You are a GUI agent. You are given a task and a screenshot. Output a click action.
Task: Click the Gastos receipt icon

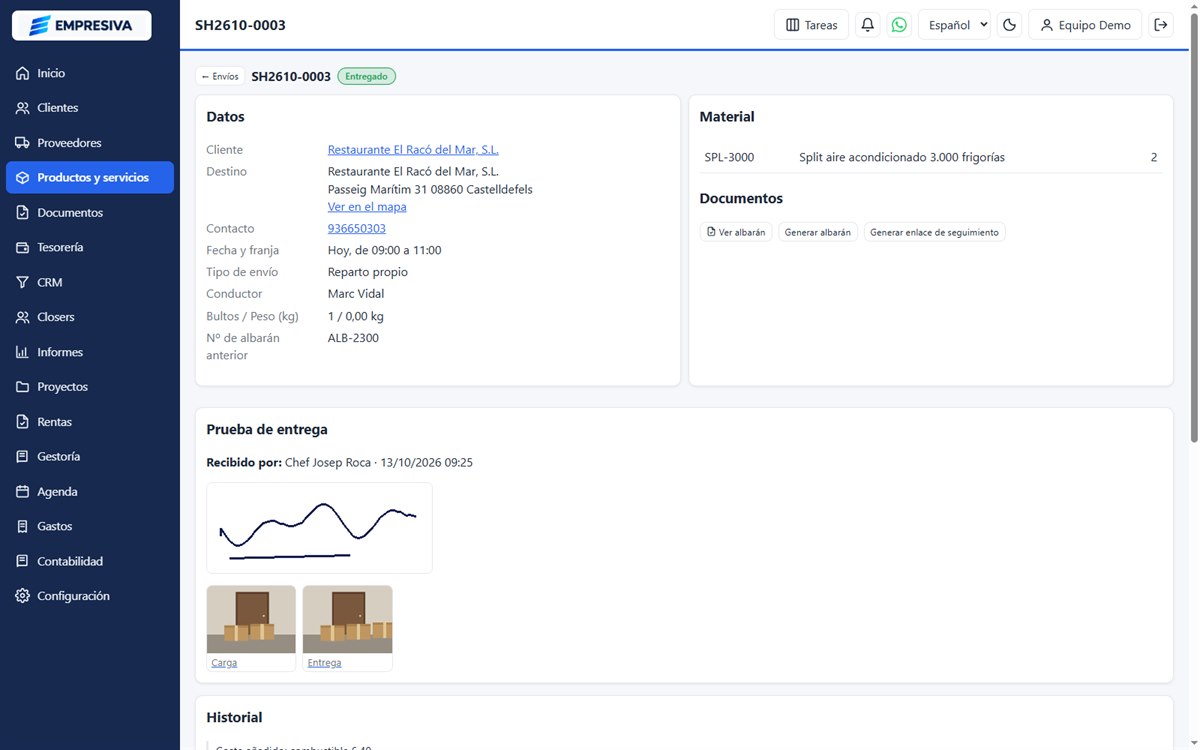point(22,526)
